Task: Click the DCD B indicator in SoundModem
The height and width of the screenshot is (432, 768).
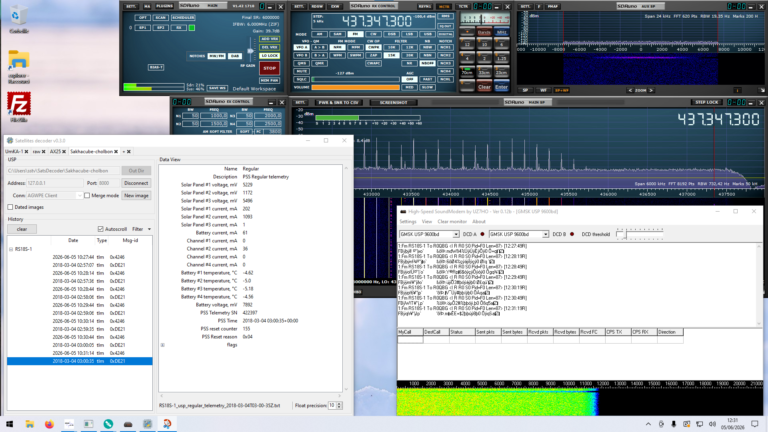Action: [x=572, y=234]
